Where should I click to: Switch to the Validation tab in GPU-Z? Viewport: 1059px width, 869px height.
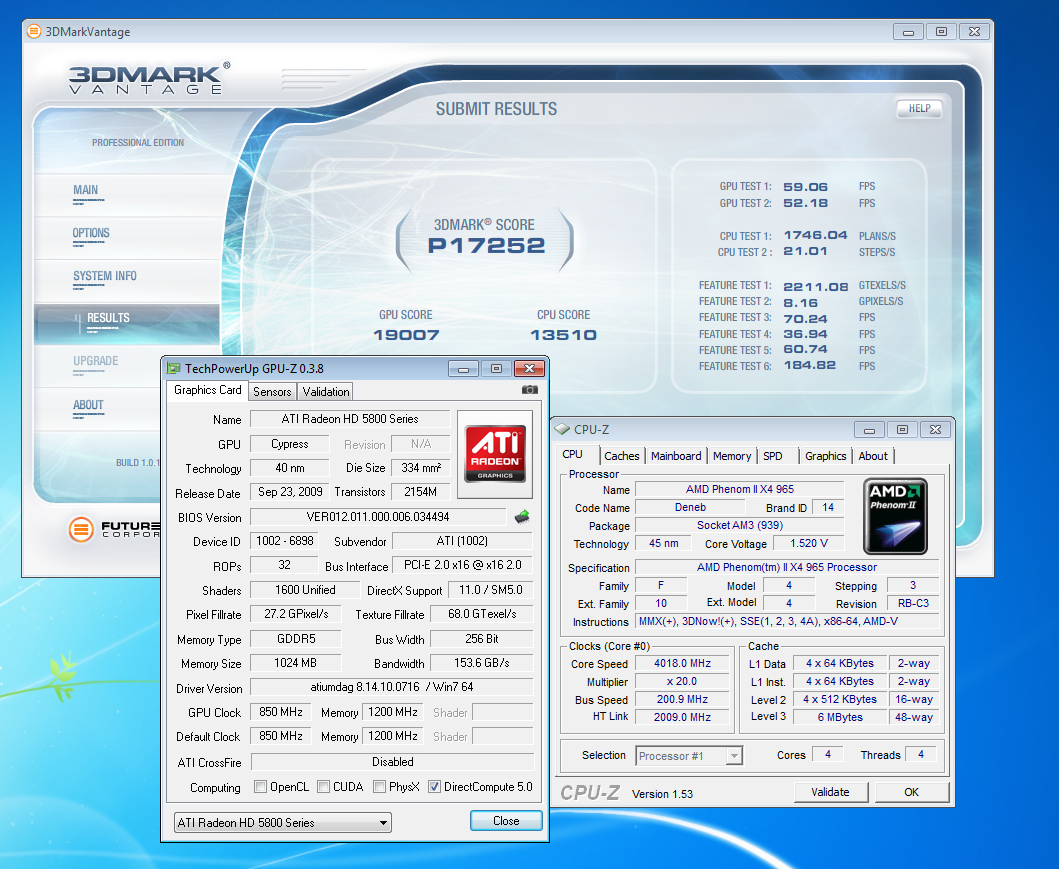point(326,392)
